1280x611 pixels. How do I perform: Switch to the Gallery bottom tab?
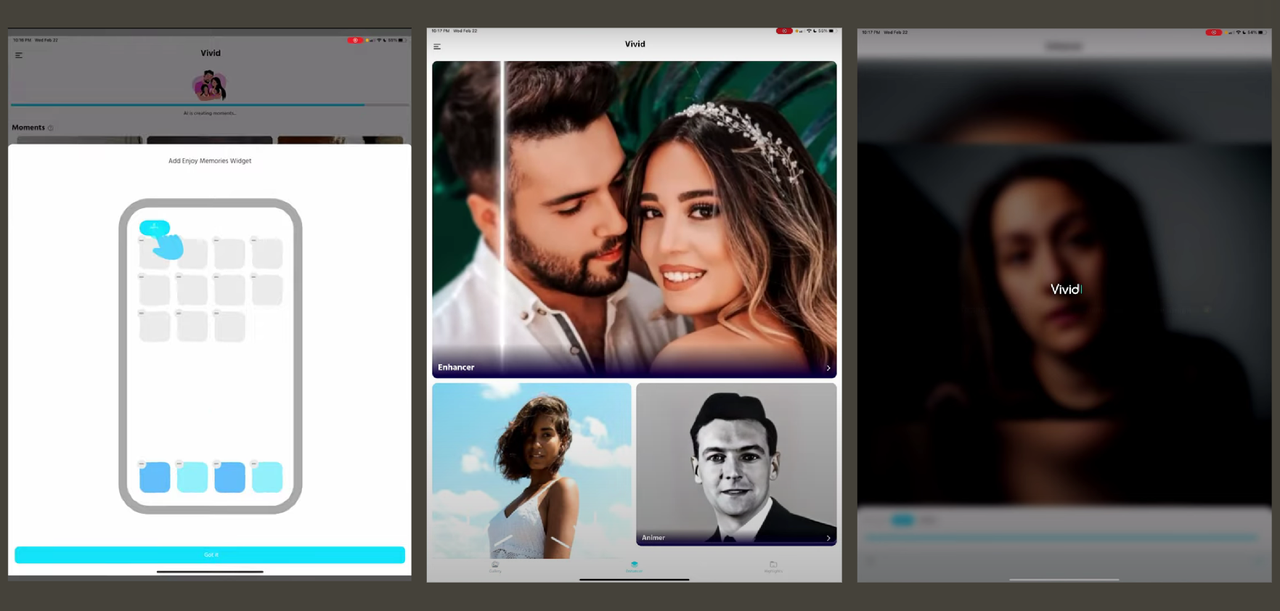pyautogui.click(x=495, y=567)
